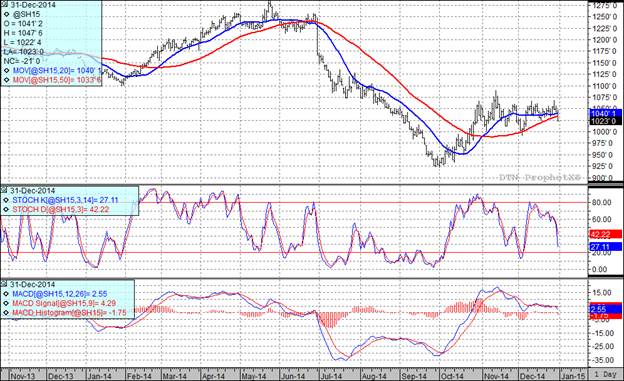Open the 1 Day interval selector
624x381 pixels.
point(605,375)
